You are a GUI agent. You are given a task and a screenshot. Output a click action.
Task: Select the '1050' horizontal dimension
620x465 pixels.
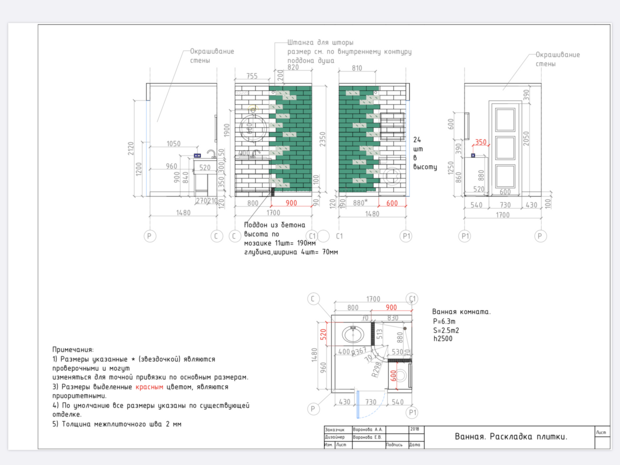173,144
